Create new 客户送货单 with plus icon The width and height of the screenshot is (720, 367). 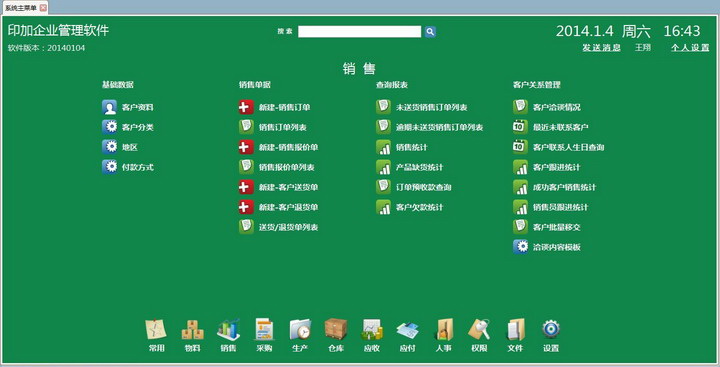(246, 187)
